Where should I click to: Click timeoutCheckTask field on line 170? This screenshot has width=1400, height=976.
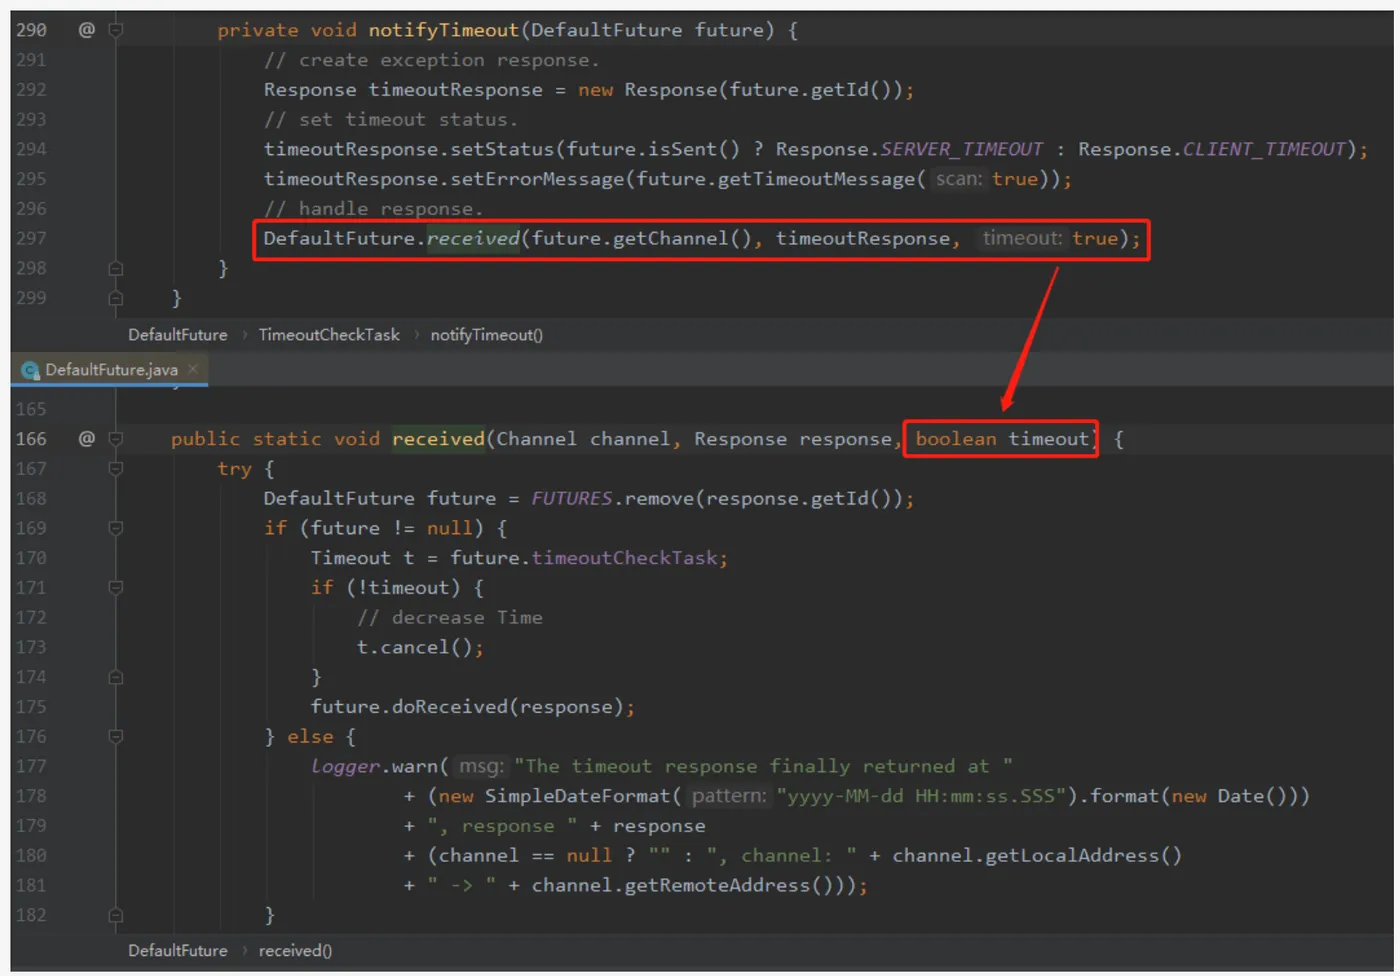tap(625, 558)
